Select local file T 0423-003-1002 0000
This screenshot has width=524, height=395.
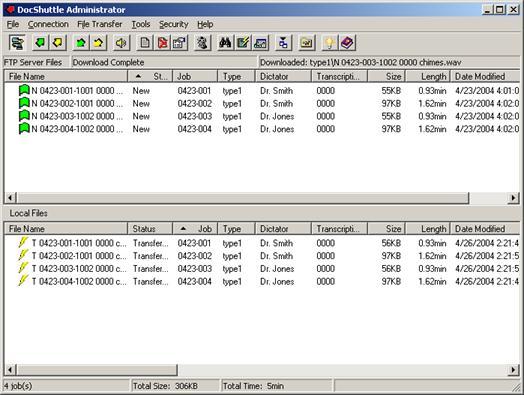tap(79, 268)
